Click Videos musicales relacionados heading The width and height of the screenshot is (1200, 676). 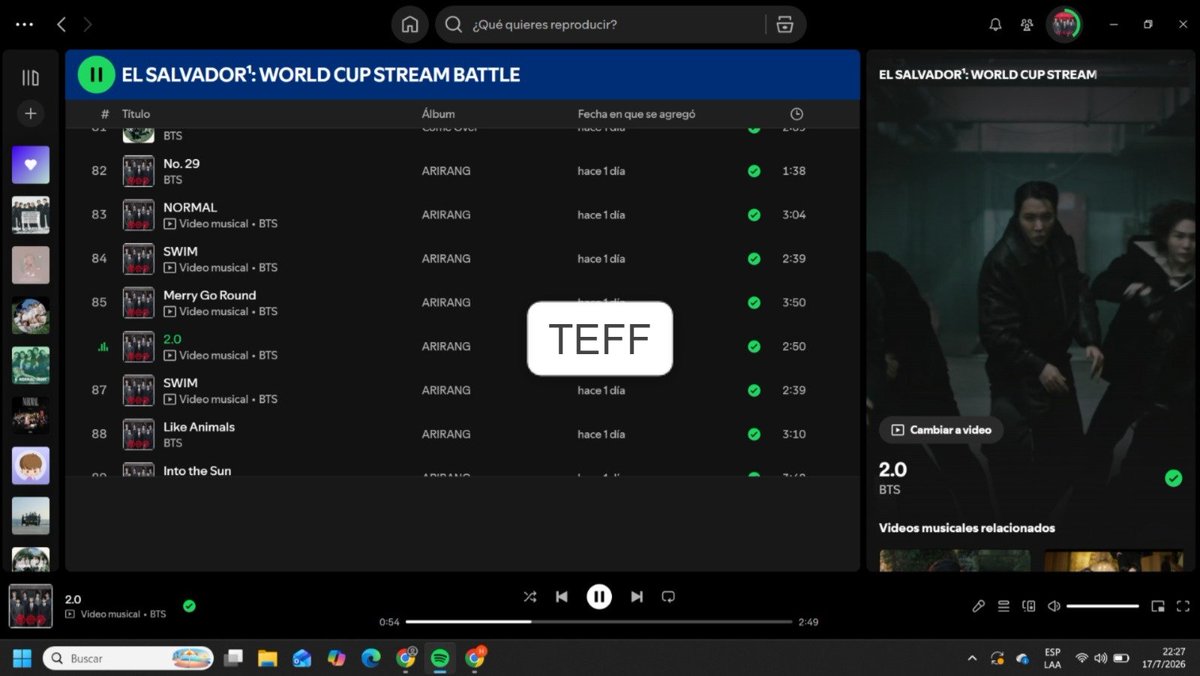tap(967, 528)
